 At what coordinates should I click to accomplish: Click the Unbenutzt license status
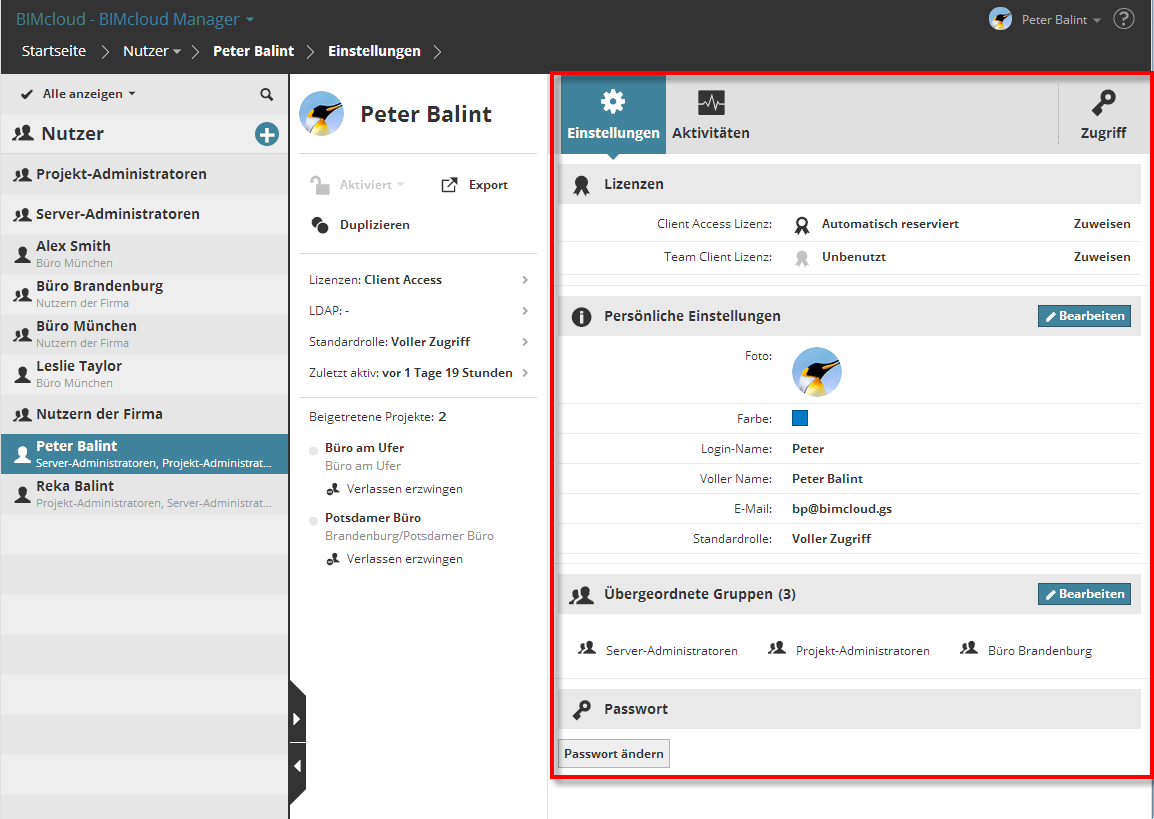pyautogui.click(x=853, y=257)
